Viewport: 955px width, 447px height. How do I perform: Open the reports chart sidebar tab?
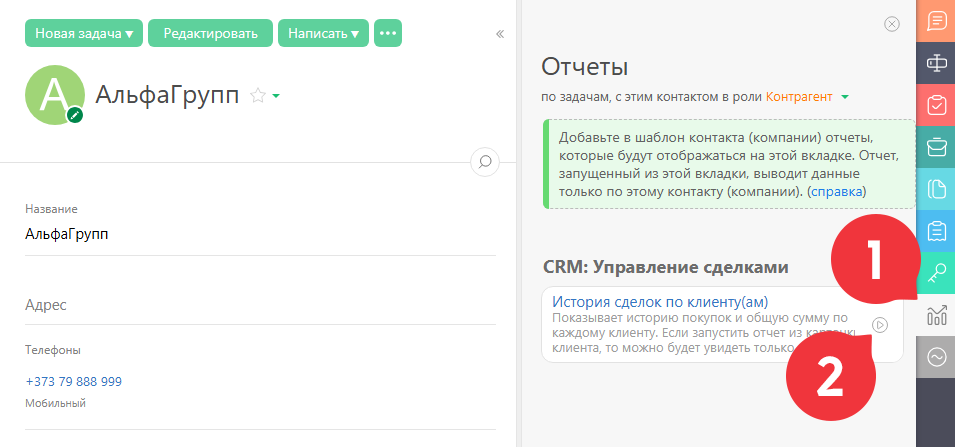click(x=936, y=315)
